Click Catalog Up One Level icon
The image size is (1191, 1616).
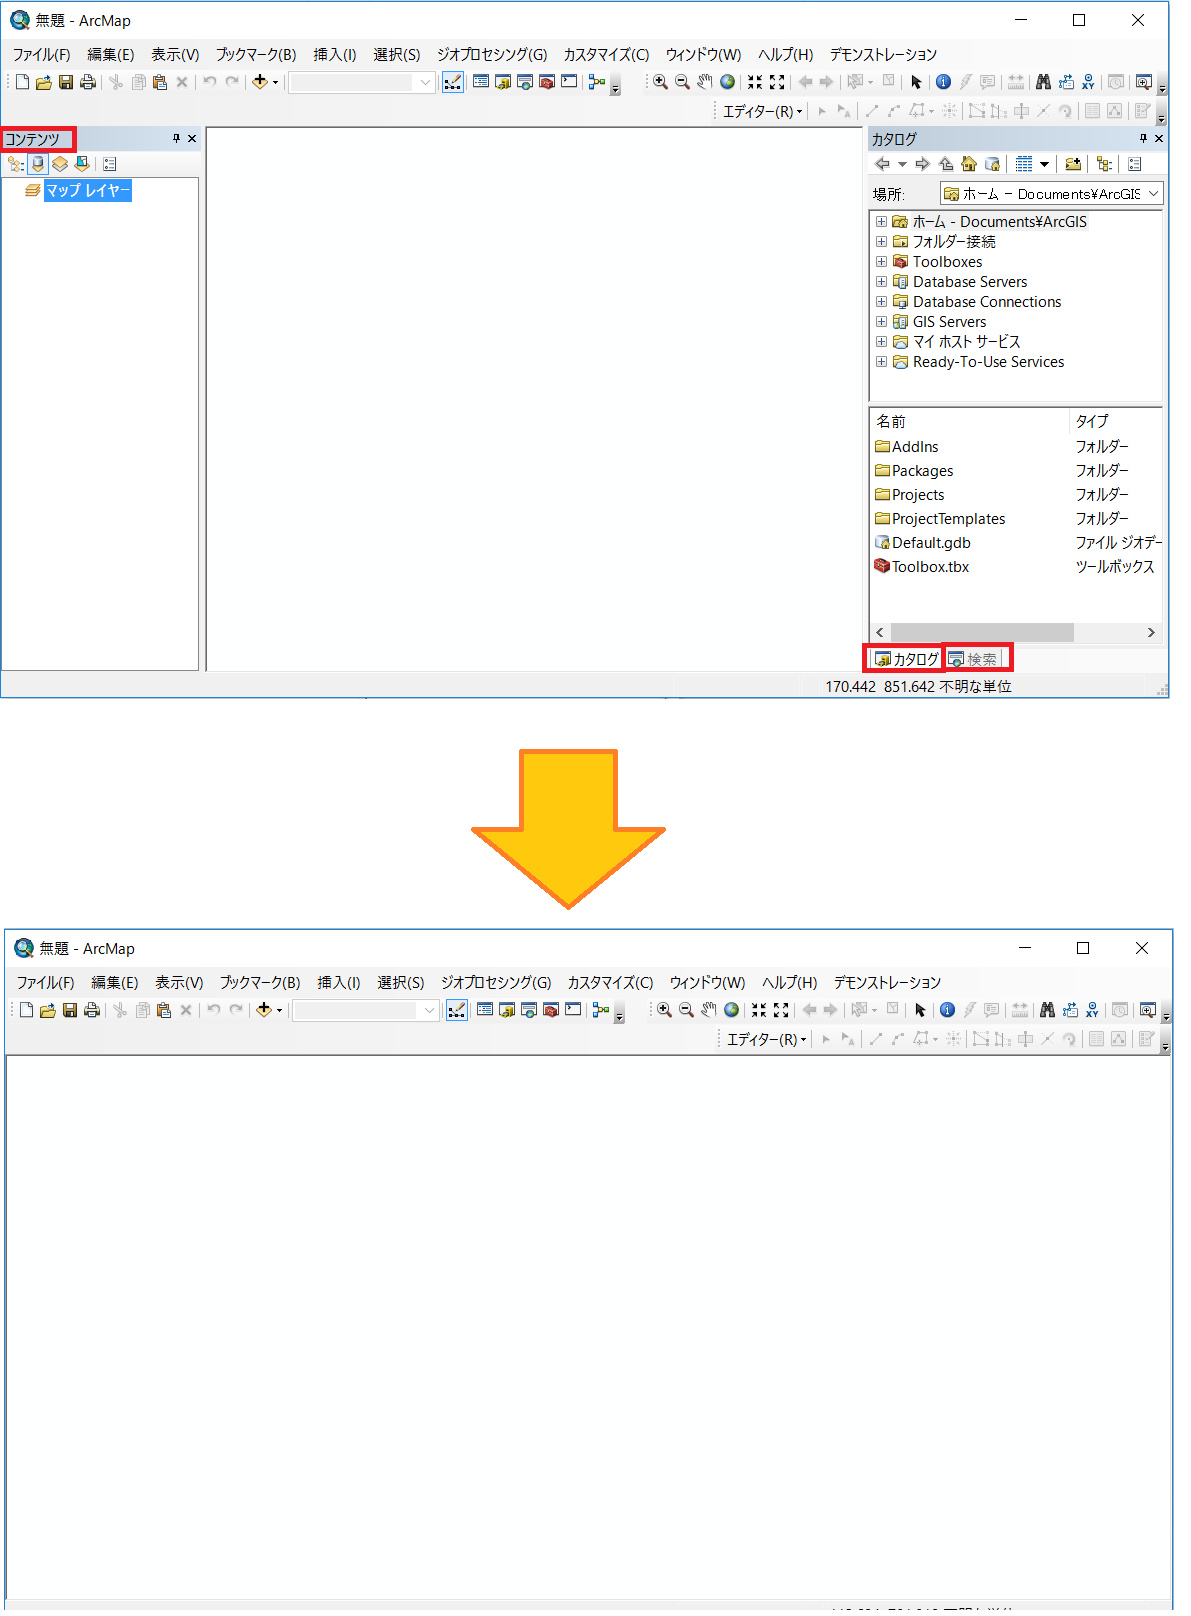coord(946,164)
